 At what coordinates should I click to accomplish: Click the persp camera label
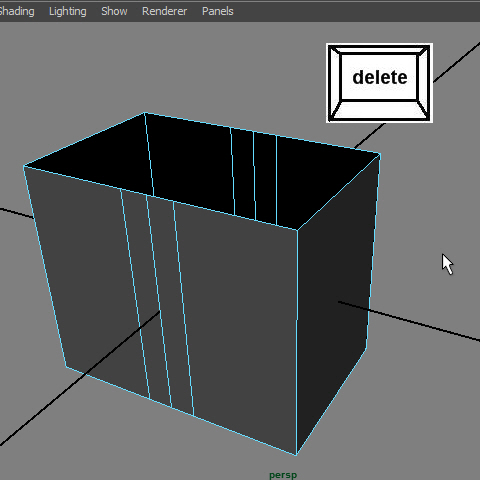click(283, 475)
